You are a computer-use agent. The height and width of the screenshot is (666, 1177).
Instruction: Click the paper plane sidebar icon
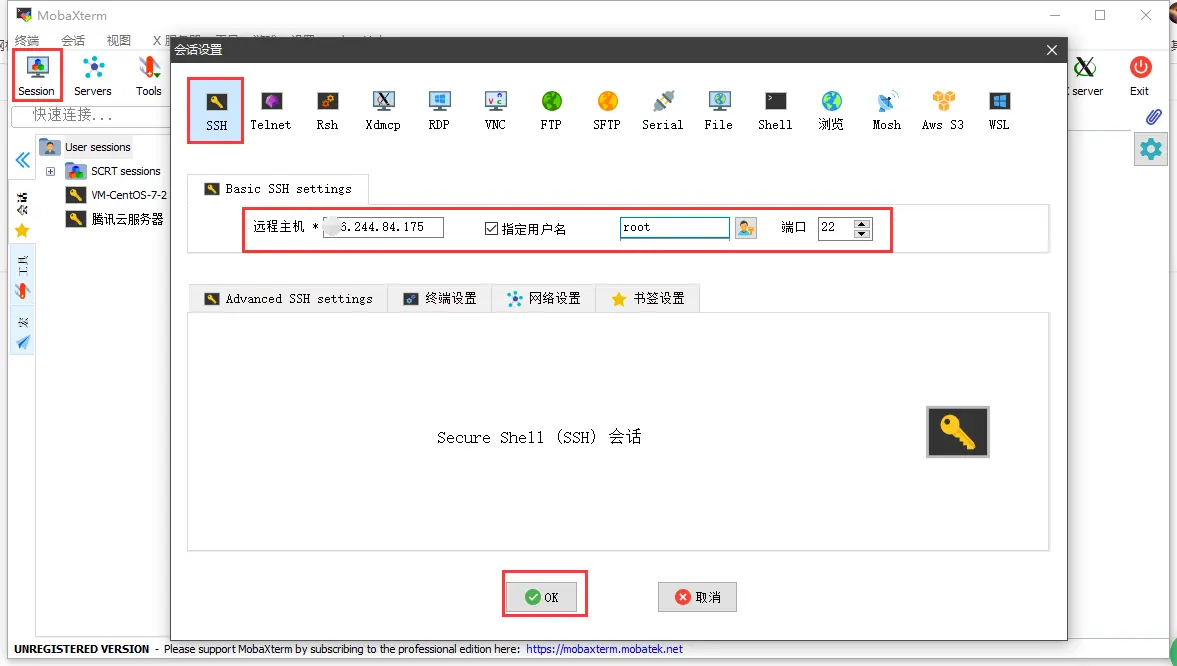(23, 342)
